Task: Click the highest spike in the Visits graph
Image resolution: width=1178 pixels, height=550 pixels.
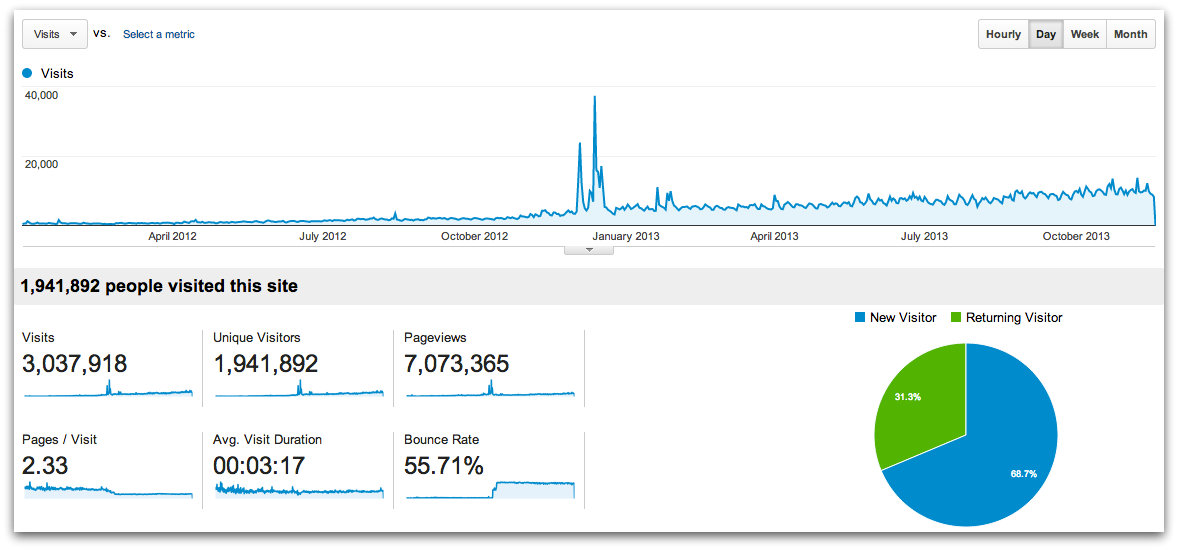Action: click(x=595, y=98)
